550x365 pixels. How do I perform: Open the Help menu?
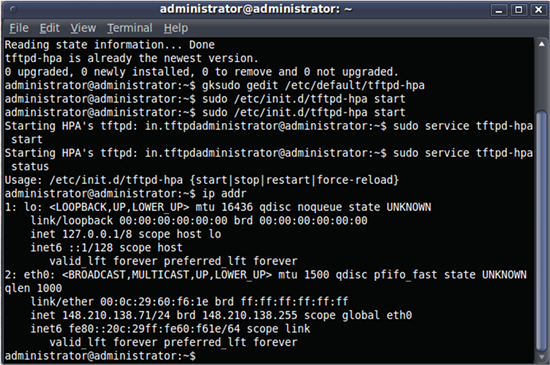tap(176, 28)
